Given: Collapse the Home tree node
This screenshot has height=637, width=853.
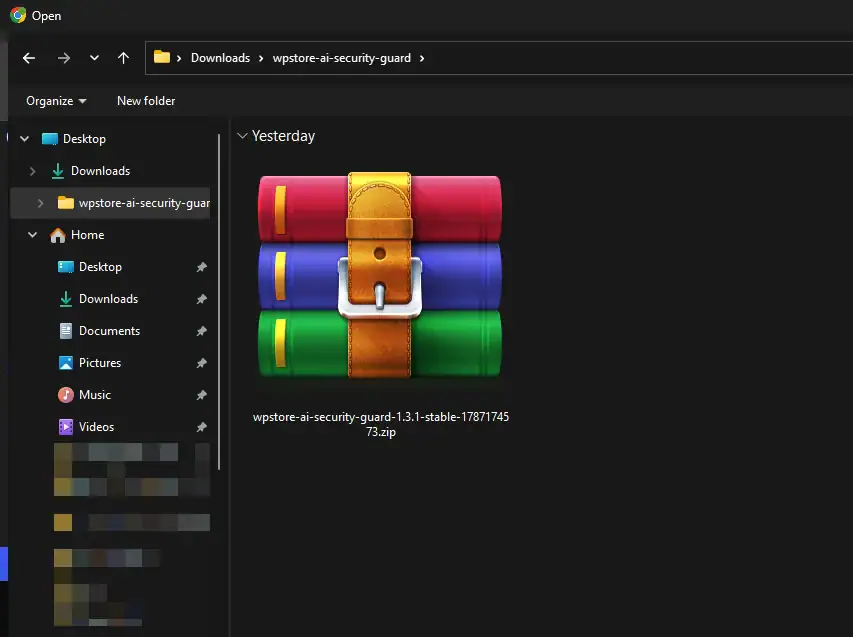Looking at the screenshot, I should (33, 235).
